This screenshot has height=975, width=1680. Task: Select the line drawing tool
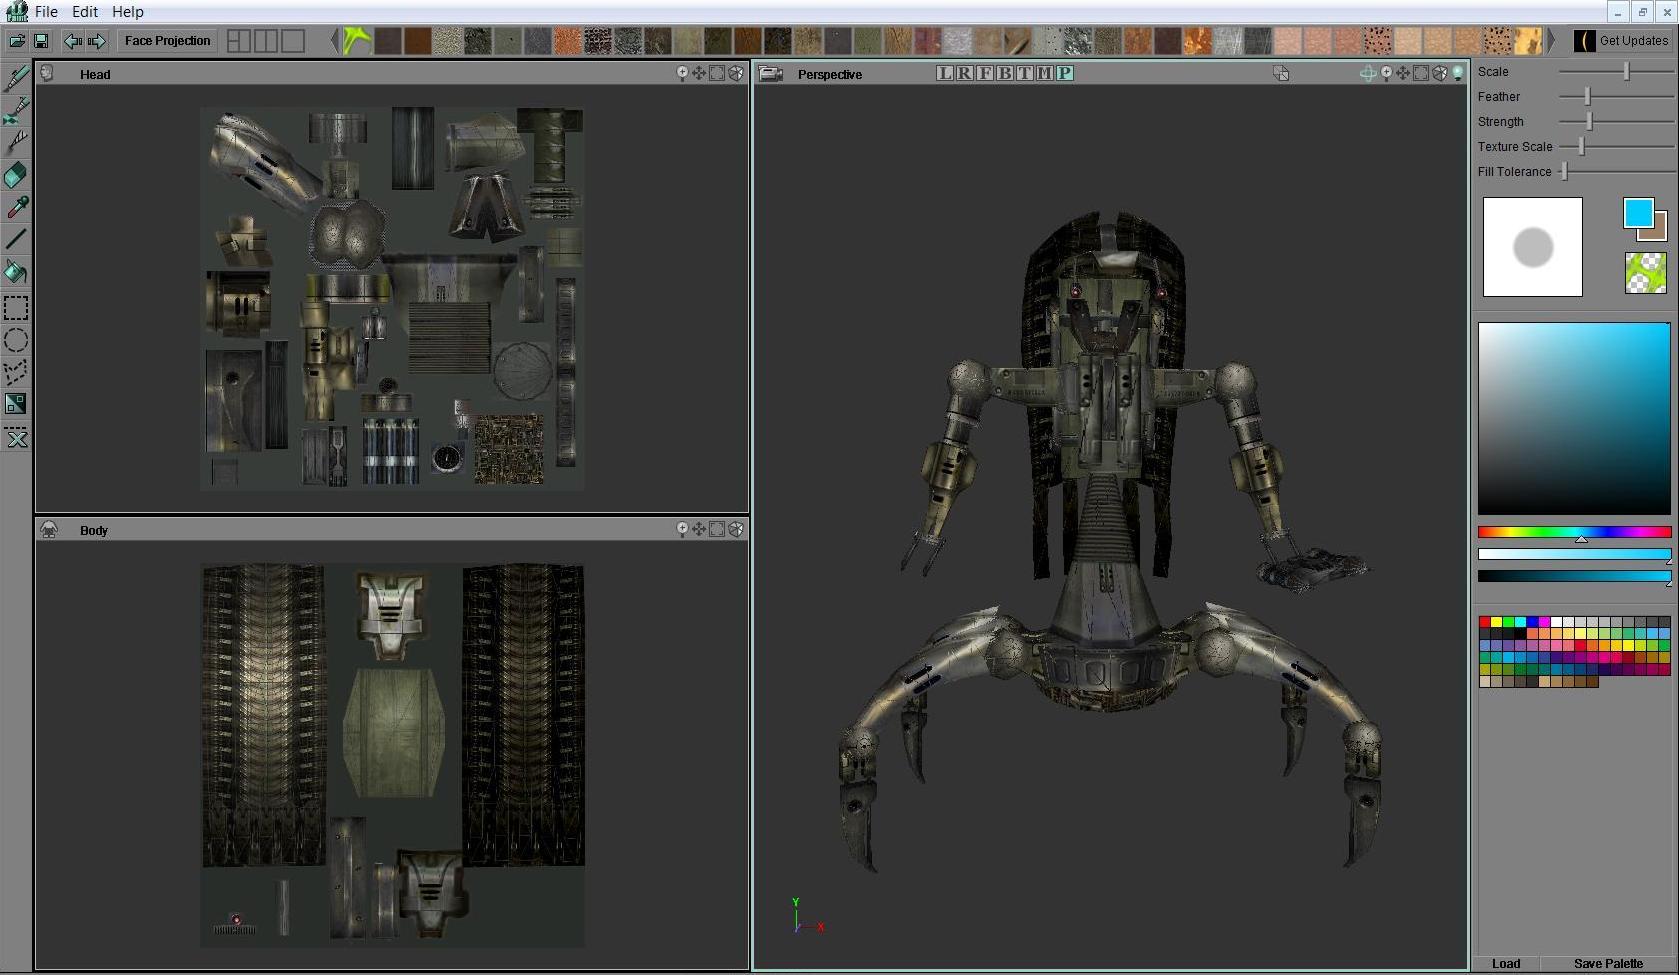point(16,240)
